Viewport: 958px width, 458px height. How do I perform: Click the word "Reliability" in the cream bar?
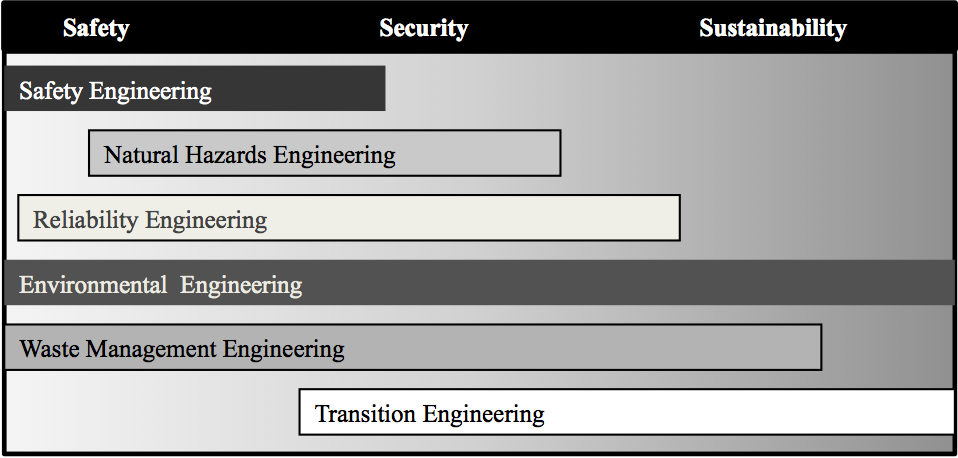(86, 220)
